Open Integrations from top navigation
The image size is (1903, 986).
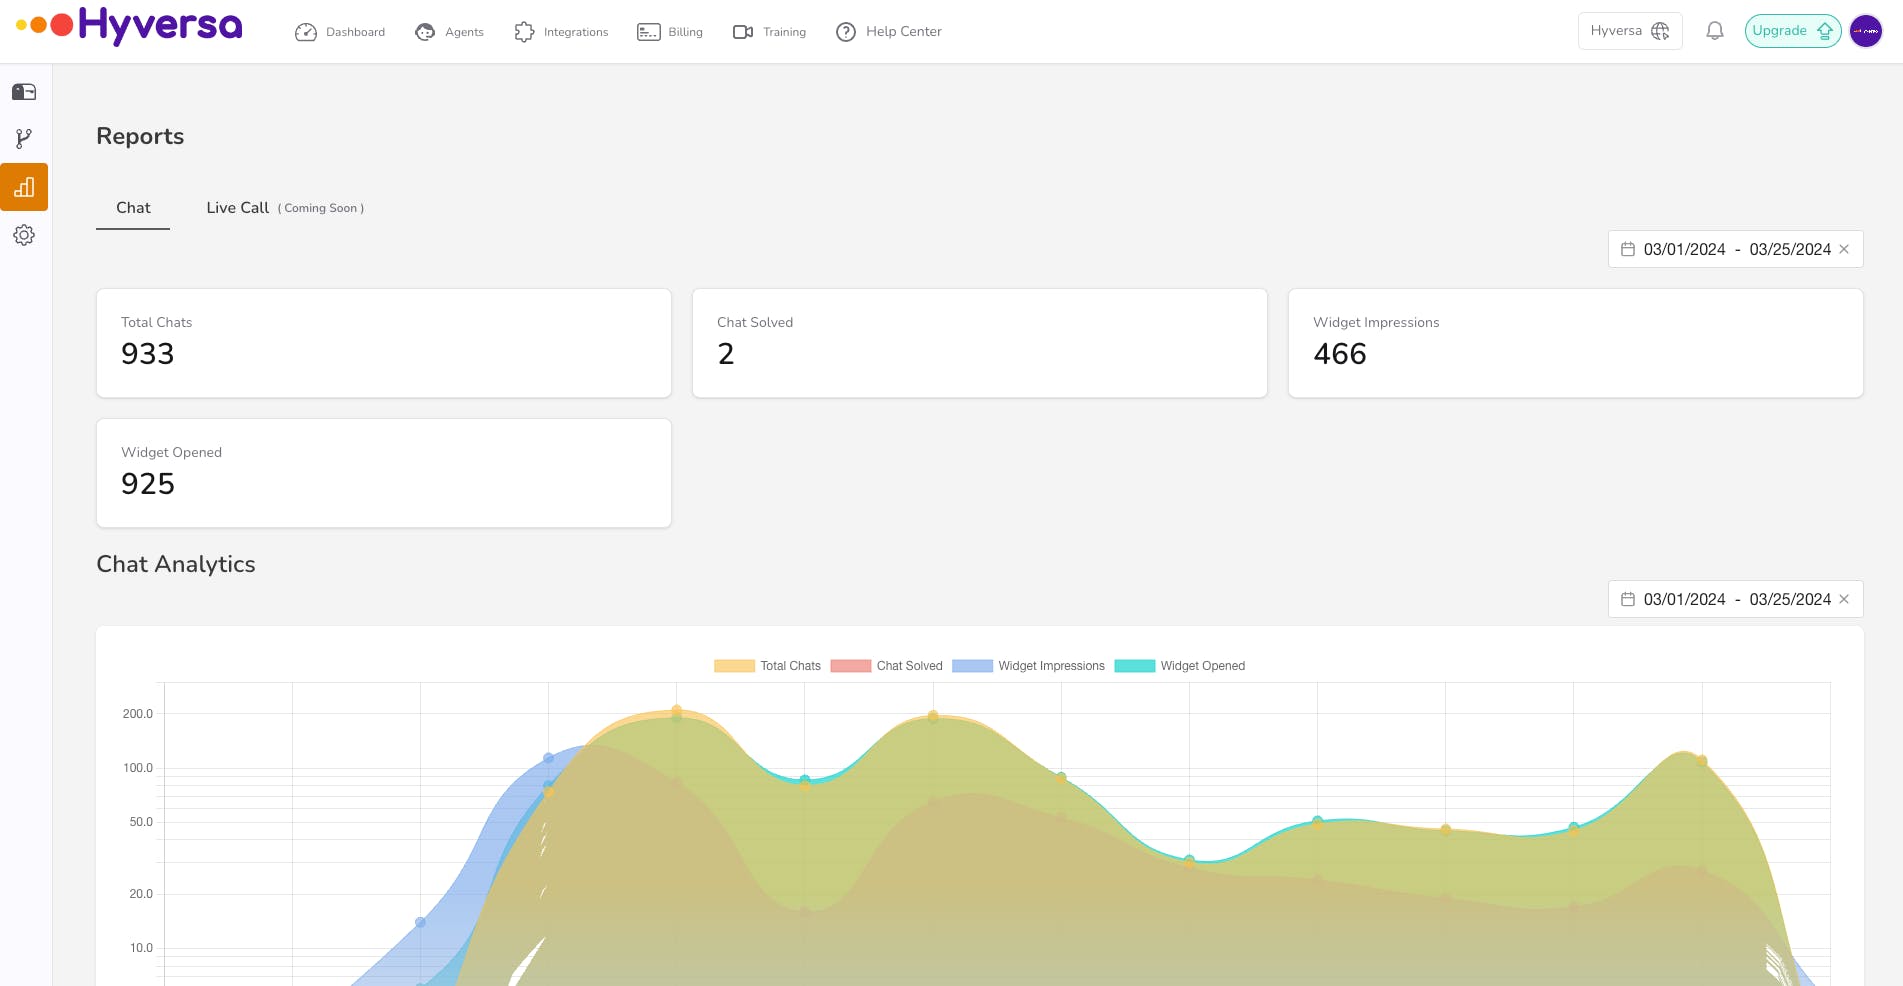(x=561, y=32)
